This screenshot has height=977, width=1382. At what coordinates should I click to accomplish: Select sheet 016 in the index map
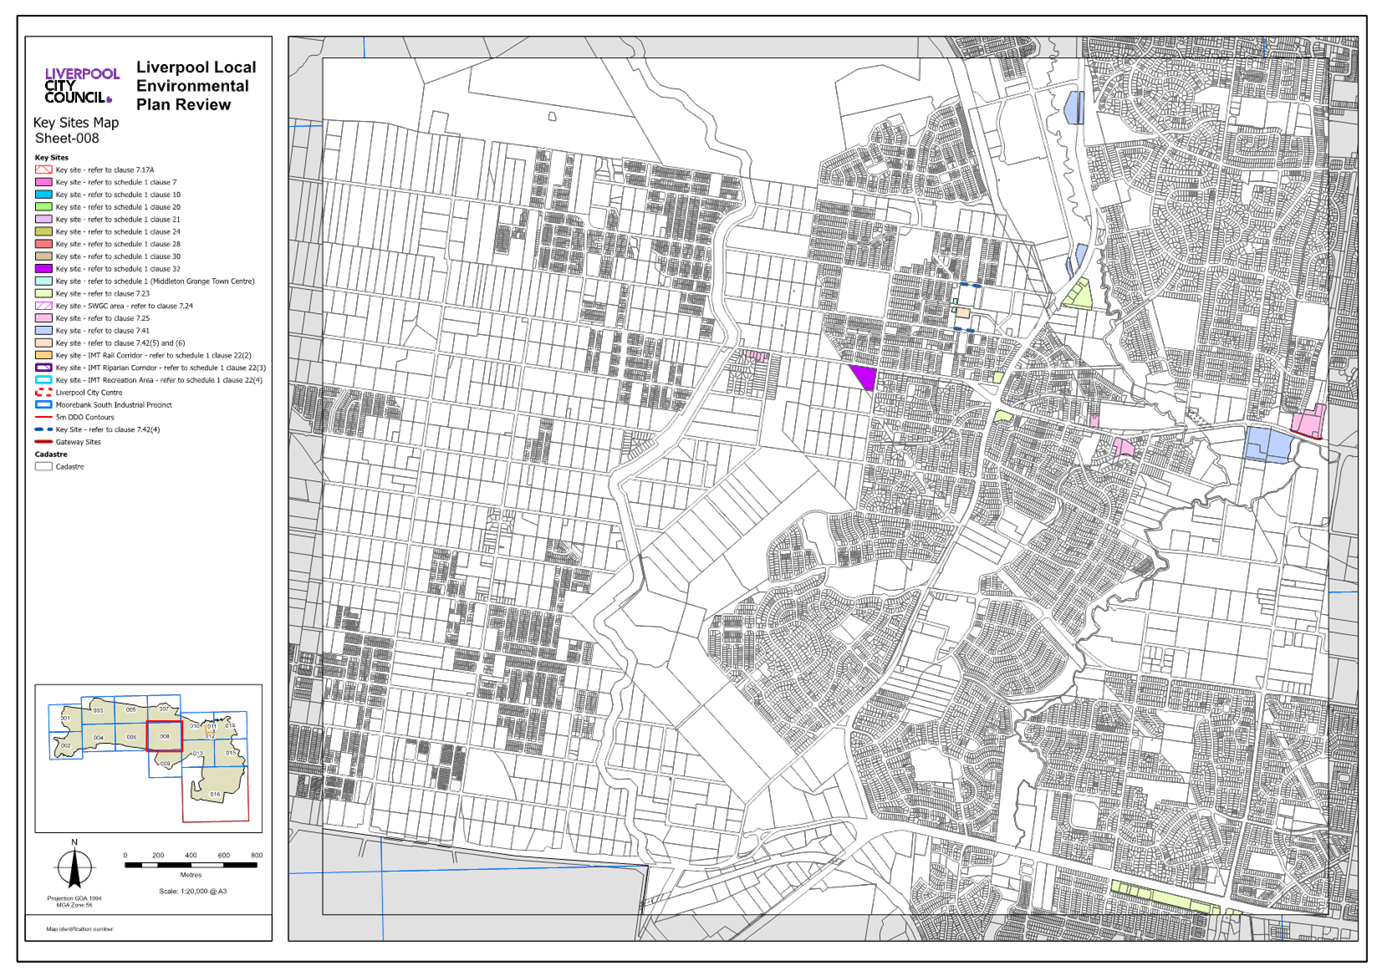point(215,794)
